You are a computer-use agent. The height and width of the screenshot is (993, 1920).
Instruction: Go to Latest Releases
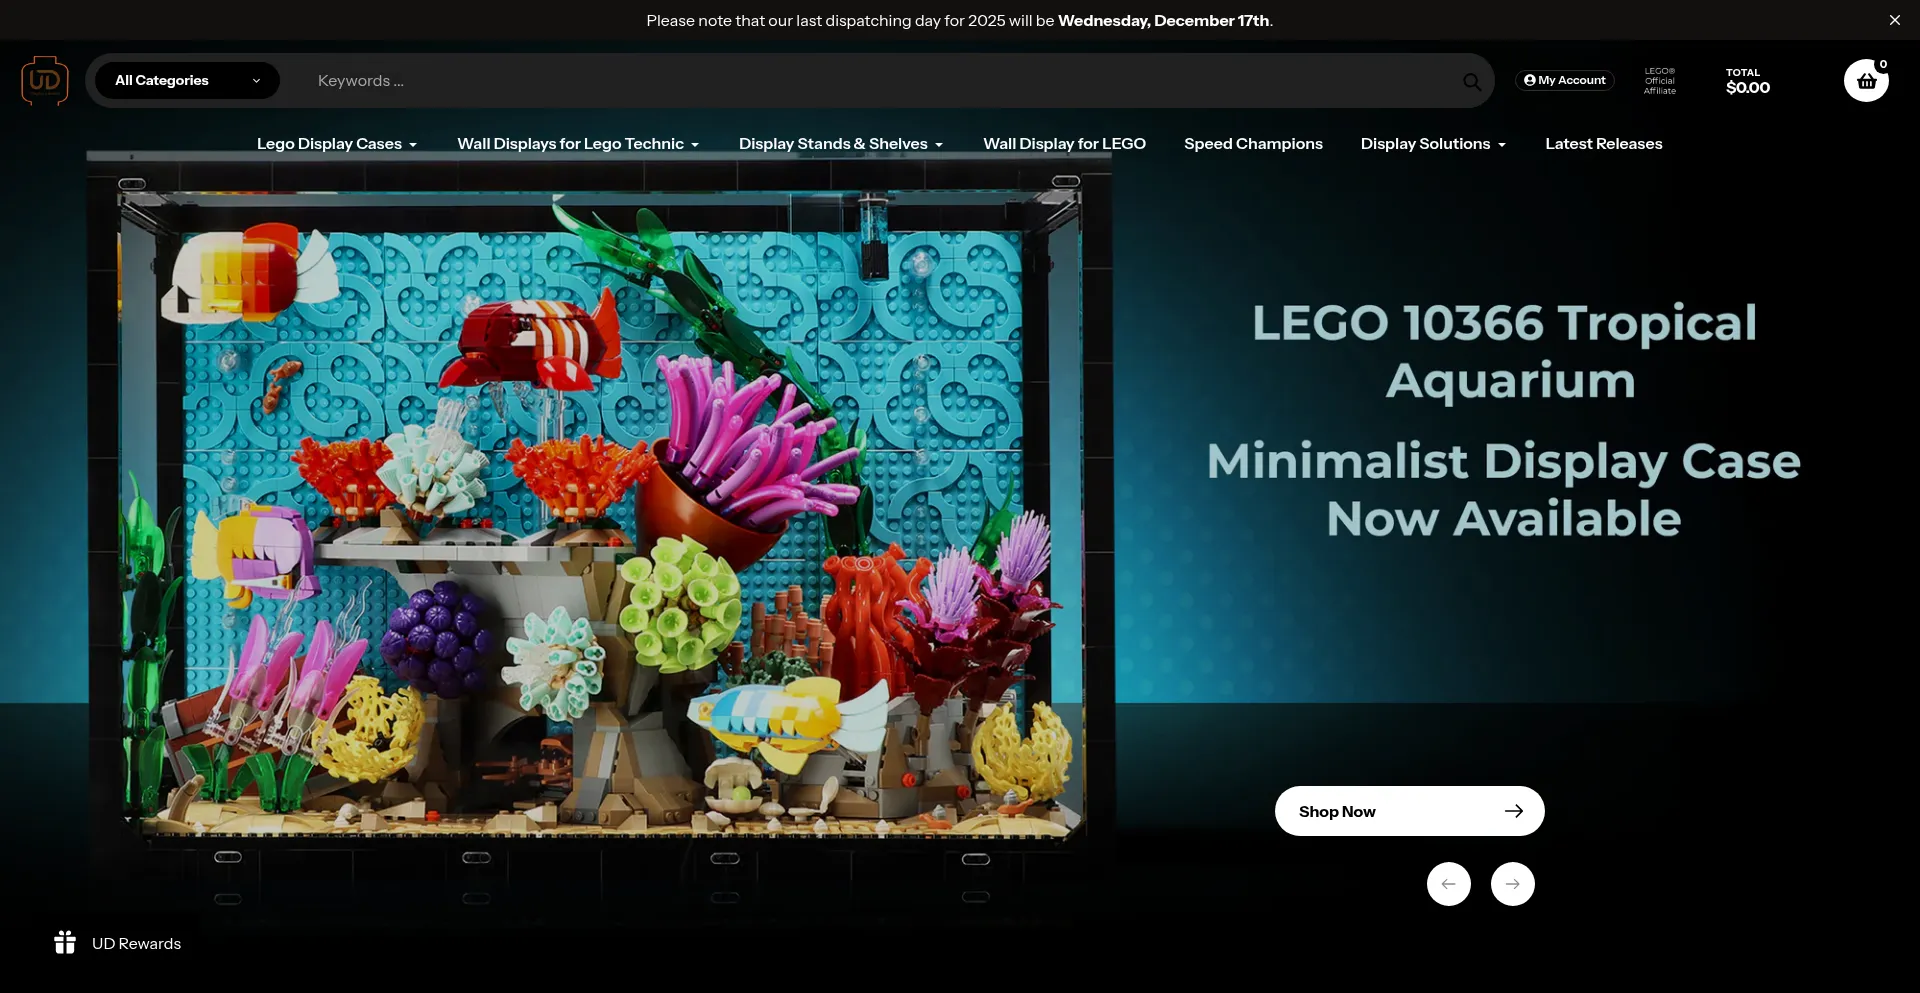click(1603, 144)
